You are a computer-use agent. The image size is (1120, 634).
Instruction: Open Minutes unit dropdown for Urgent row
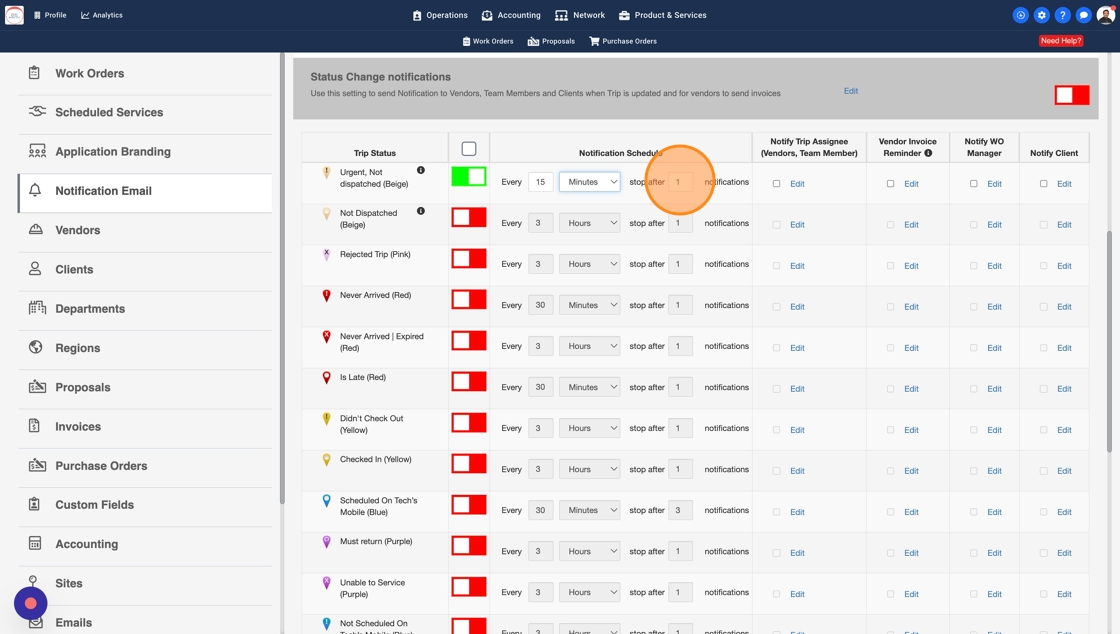[590, 182]
